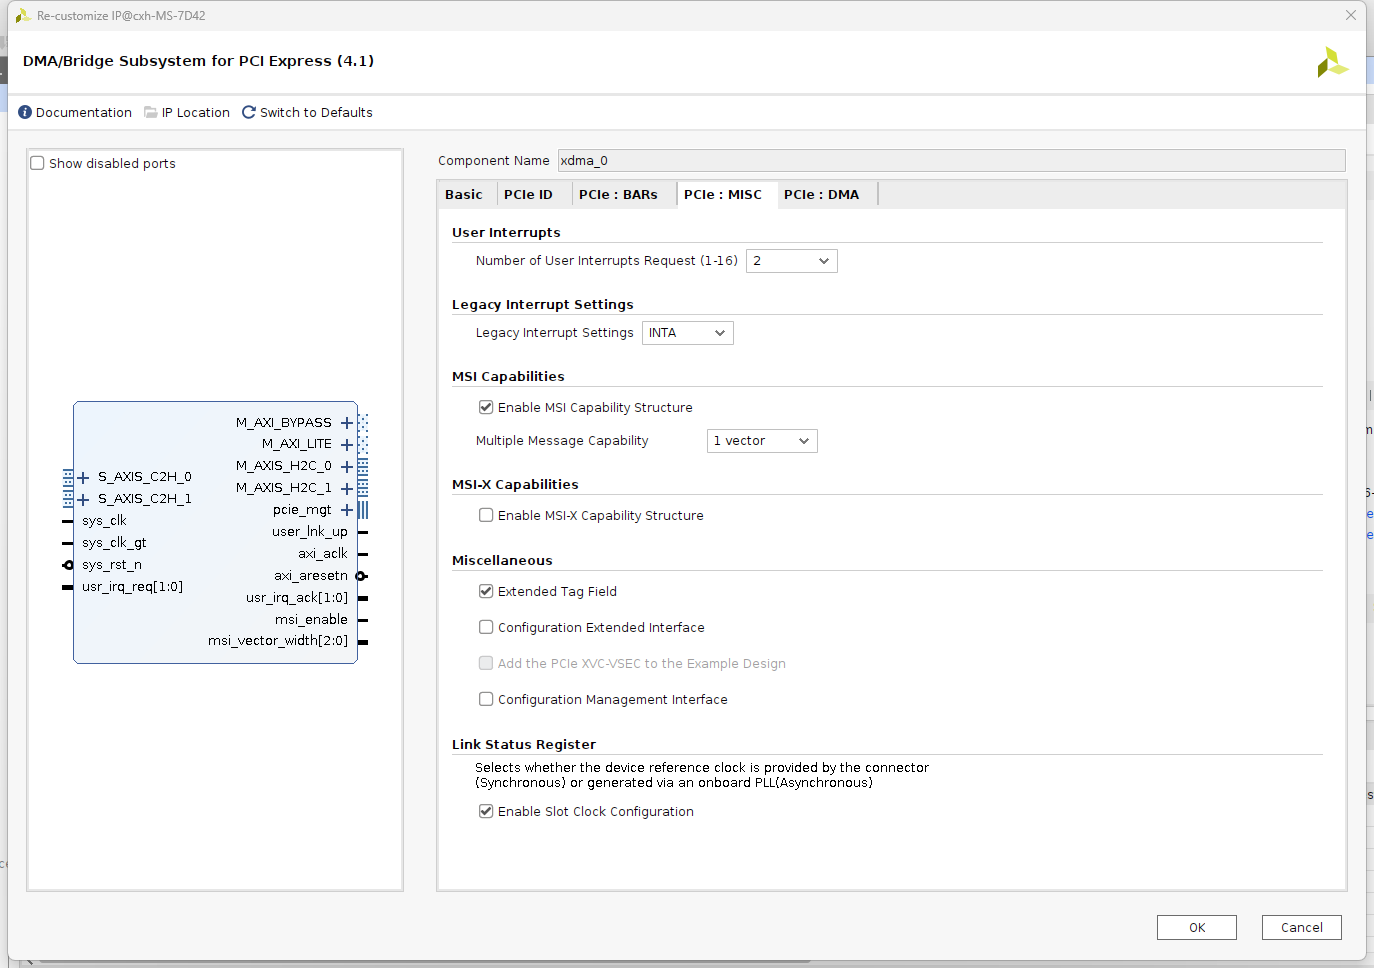Screen dimensions: 1374x968
Task: Click the Switch to Defaults refresh icon
Action: tap(249, 112)
